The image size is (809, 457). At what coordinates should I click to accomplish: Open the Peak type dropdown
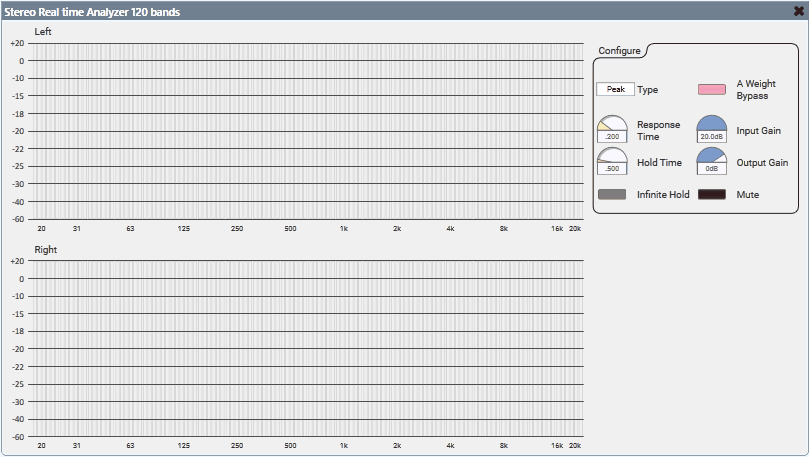pos(615,89)
